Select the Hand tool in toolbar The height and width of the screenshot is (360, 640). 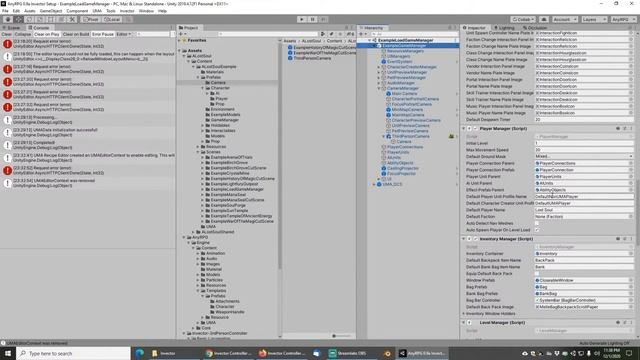(x=8, y=19)
